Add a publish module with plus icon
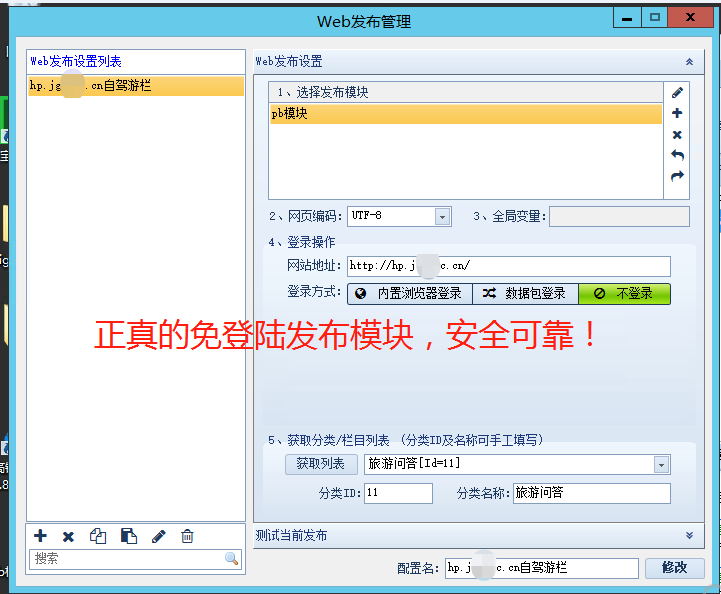Image resolution: width=721 pixels, height=594 pixels. coord(677,113)
